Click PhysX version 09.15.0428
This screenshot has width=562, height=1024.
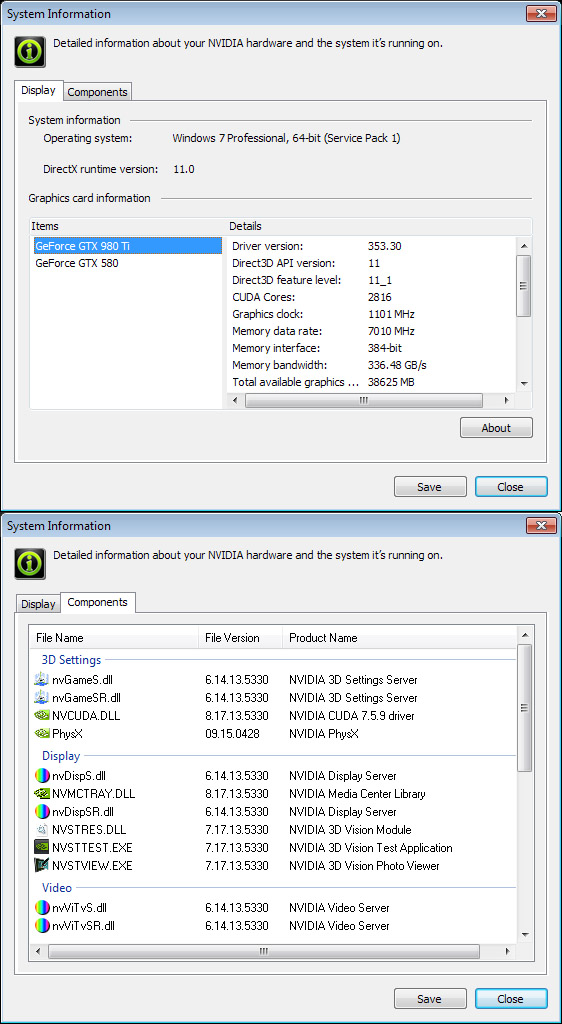(232, 733)
